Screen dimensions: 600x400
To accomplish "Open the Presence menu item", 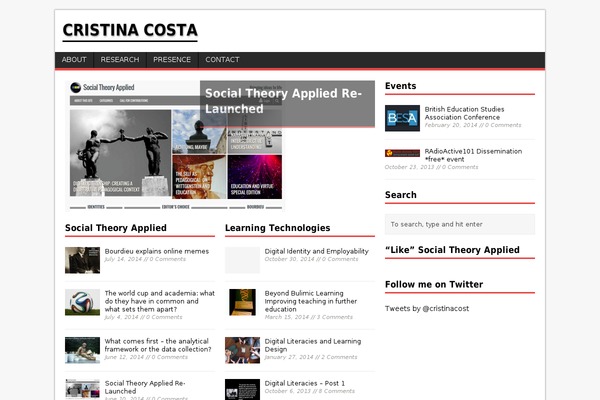I will pos(172,60).
